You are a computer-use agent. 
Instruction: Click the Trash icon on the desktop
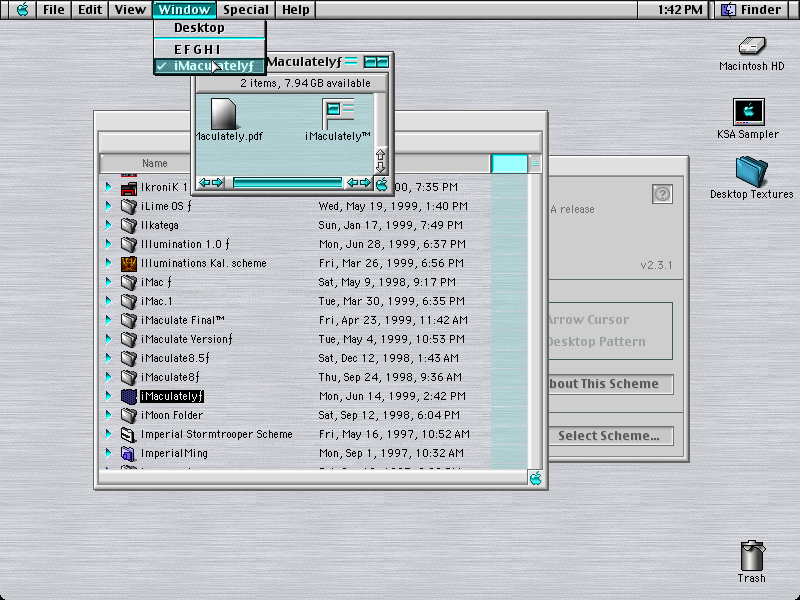coord(752,556)
